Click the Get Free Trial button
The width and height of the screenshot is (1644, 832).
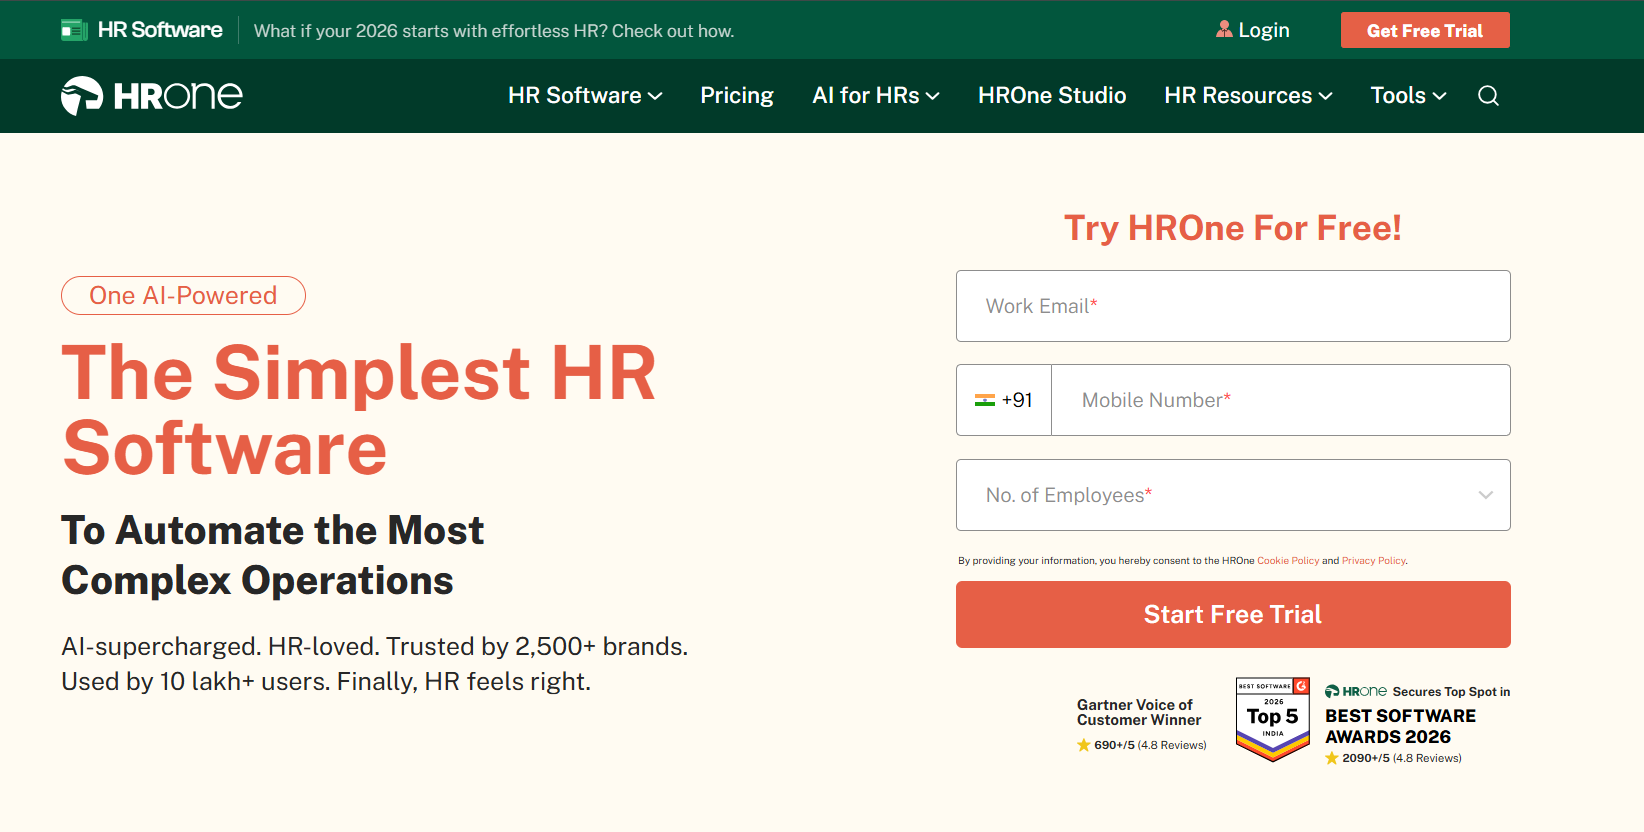tap(1425, 30)
